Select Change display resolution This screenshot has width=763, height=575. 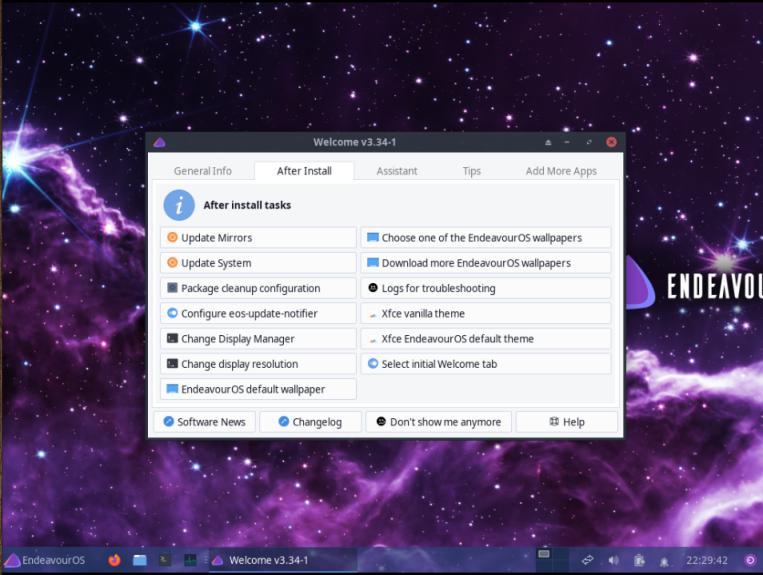[258, 364]
